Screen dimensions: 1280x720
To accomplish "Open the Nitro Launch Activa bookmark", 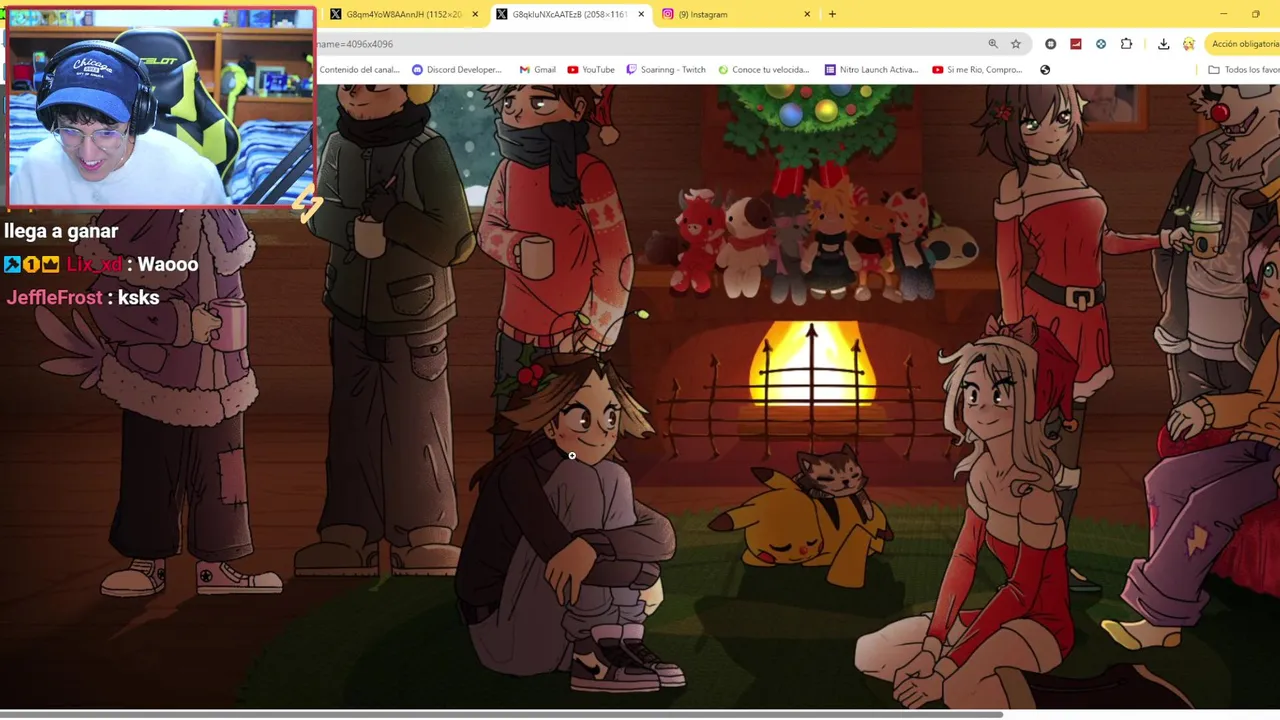I will pyautogui.click(x=871, y=70).
